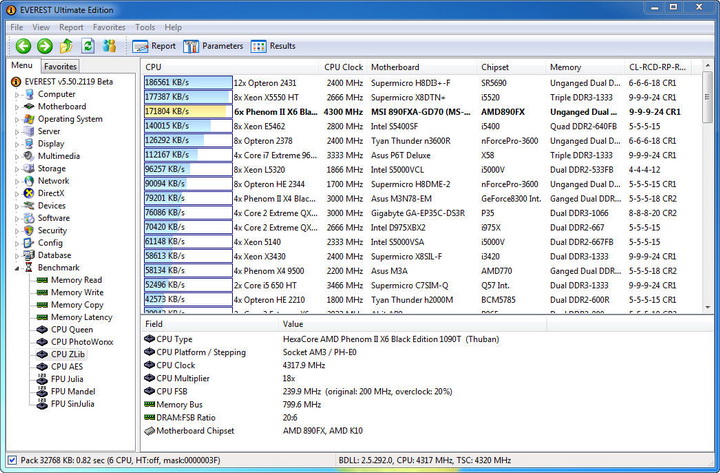Click the users icon in toolbar
The height and width of the screenshot is (473, 720).
pos(109,46)
